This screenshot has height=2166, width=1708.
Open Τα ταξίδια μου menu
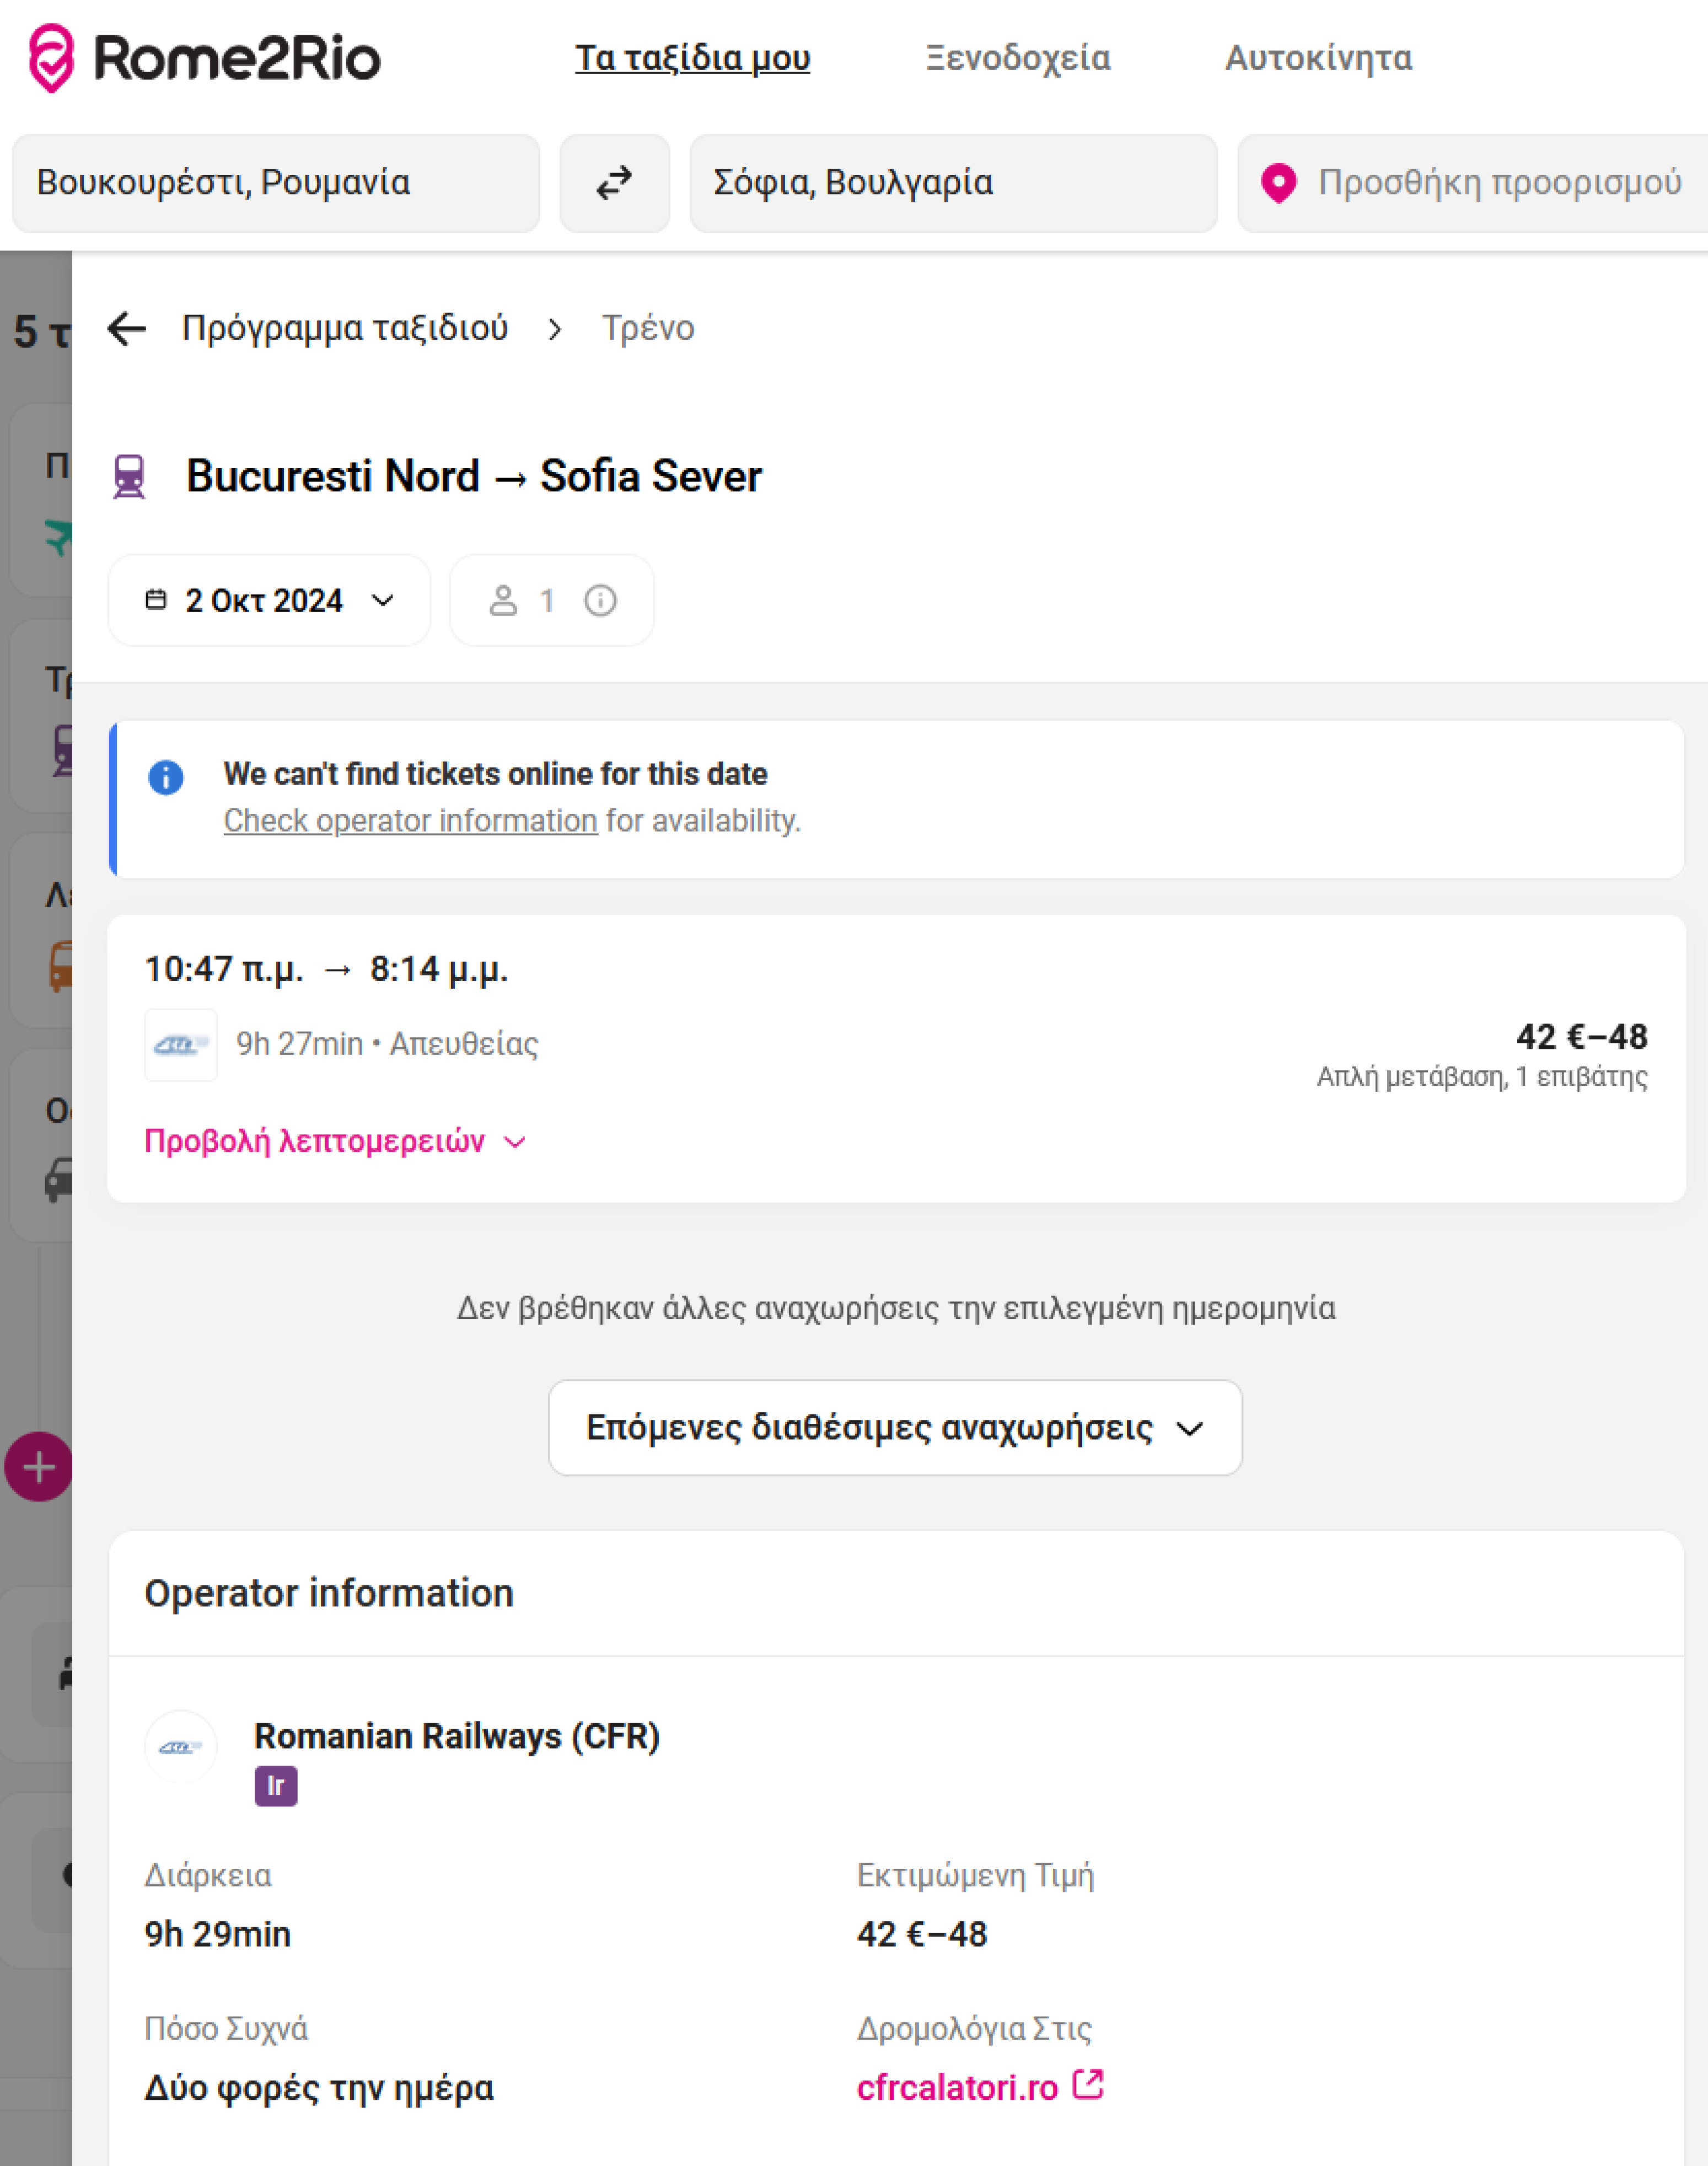point(692,58)
